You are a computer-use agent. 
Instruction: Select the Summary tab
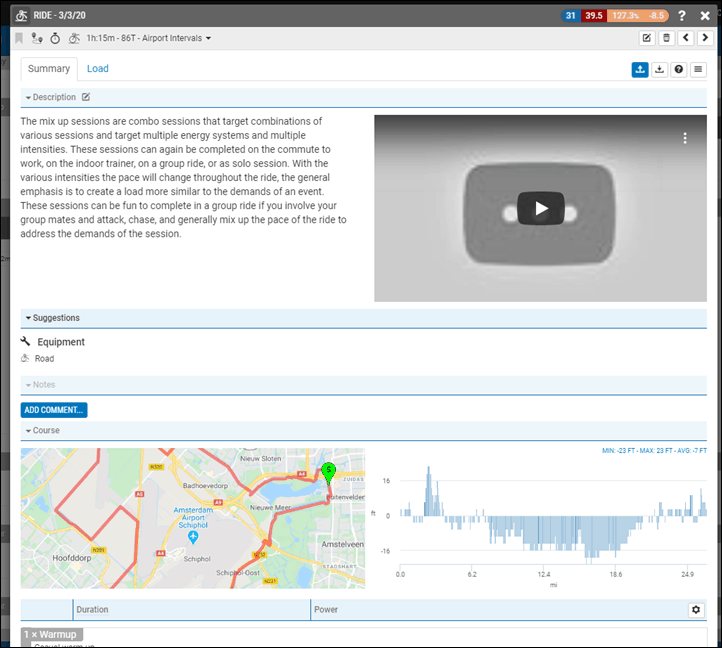[x=49, y=69]
